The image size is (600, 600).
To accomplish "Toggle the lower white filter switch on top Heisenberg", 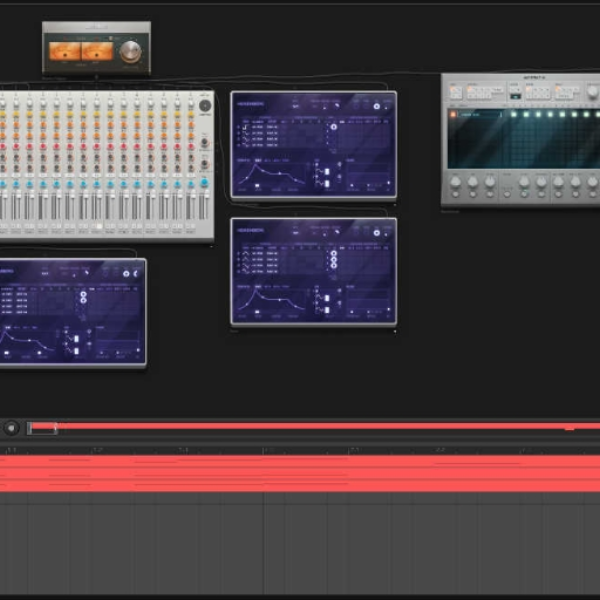I will [327, 184].
